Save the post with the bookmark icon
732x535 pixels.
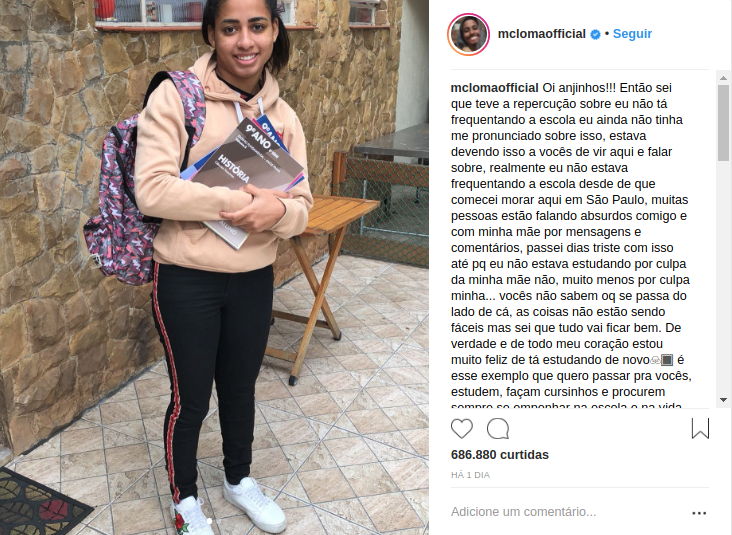click(x=700, y=428)
